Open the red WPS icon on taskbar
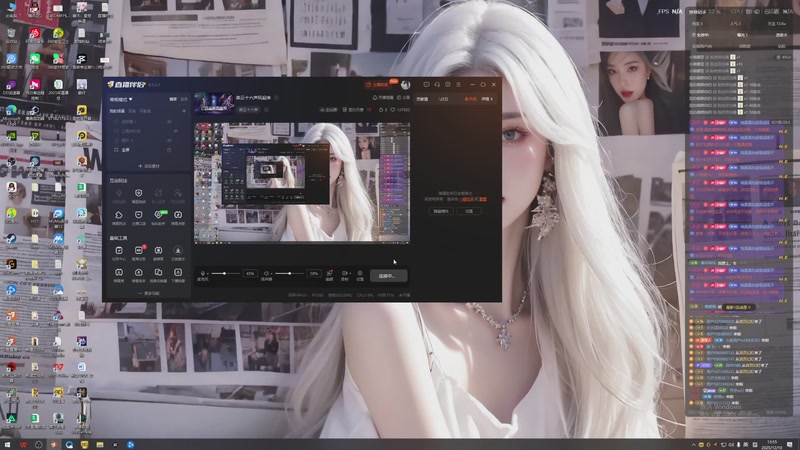The image size is (800, 450). click(x=23, y=444)
